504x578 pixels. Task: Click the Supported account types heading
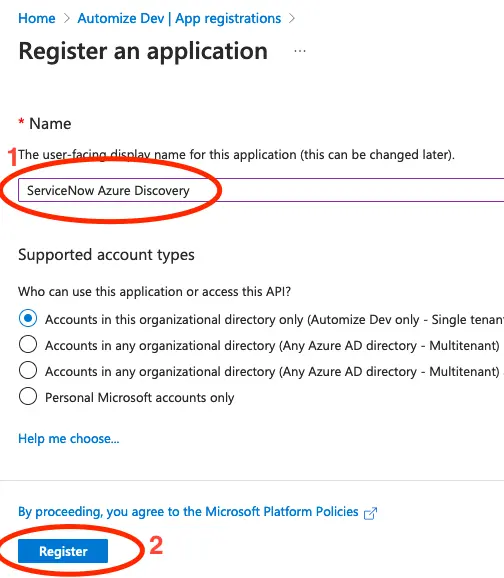point(106,255)
